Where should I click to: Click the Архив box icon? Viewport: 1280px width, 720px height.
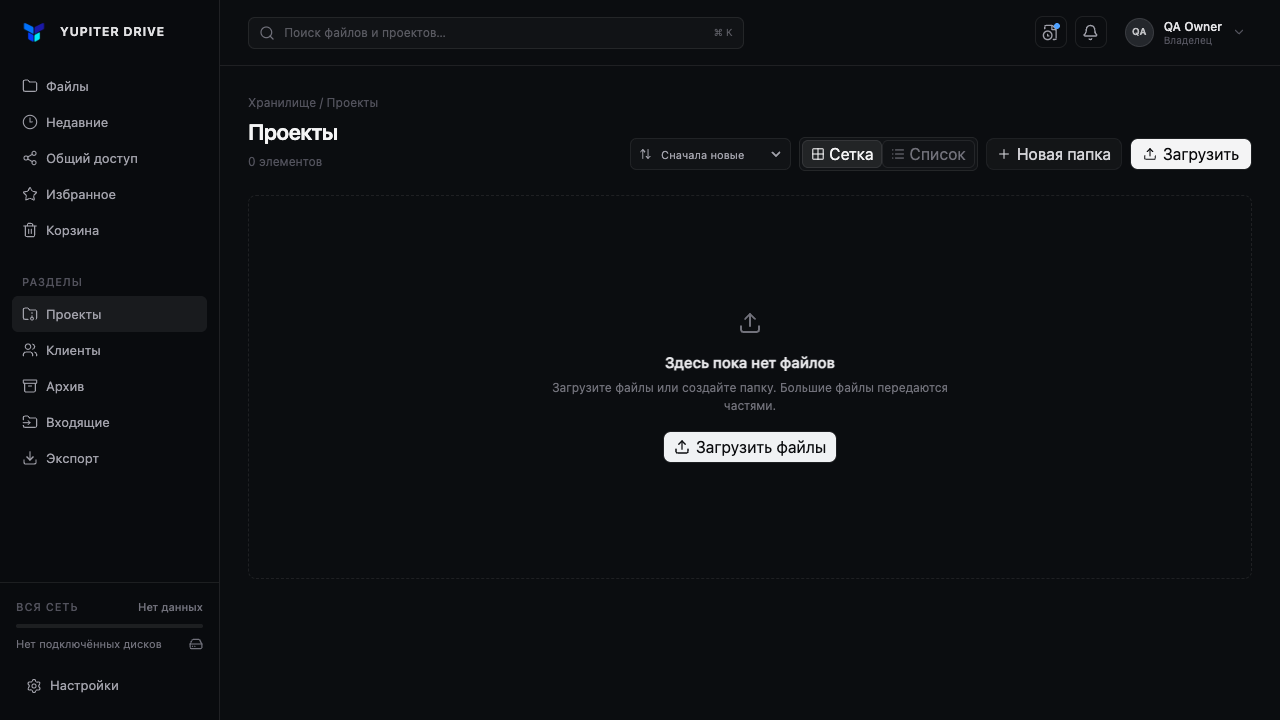pos(30,386)
